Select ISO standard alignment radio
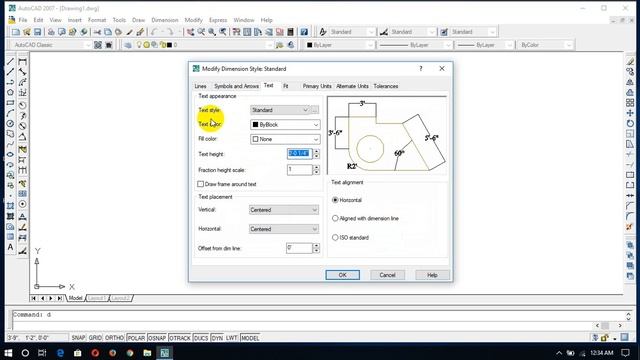This screenshot has width=640, height=360. coord(335,237)
